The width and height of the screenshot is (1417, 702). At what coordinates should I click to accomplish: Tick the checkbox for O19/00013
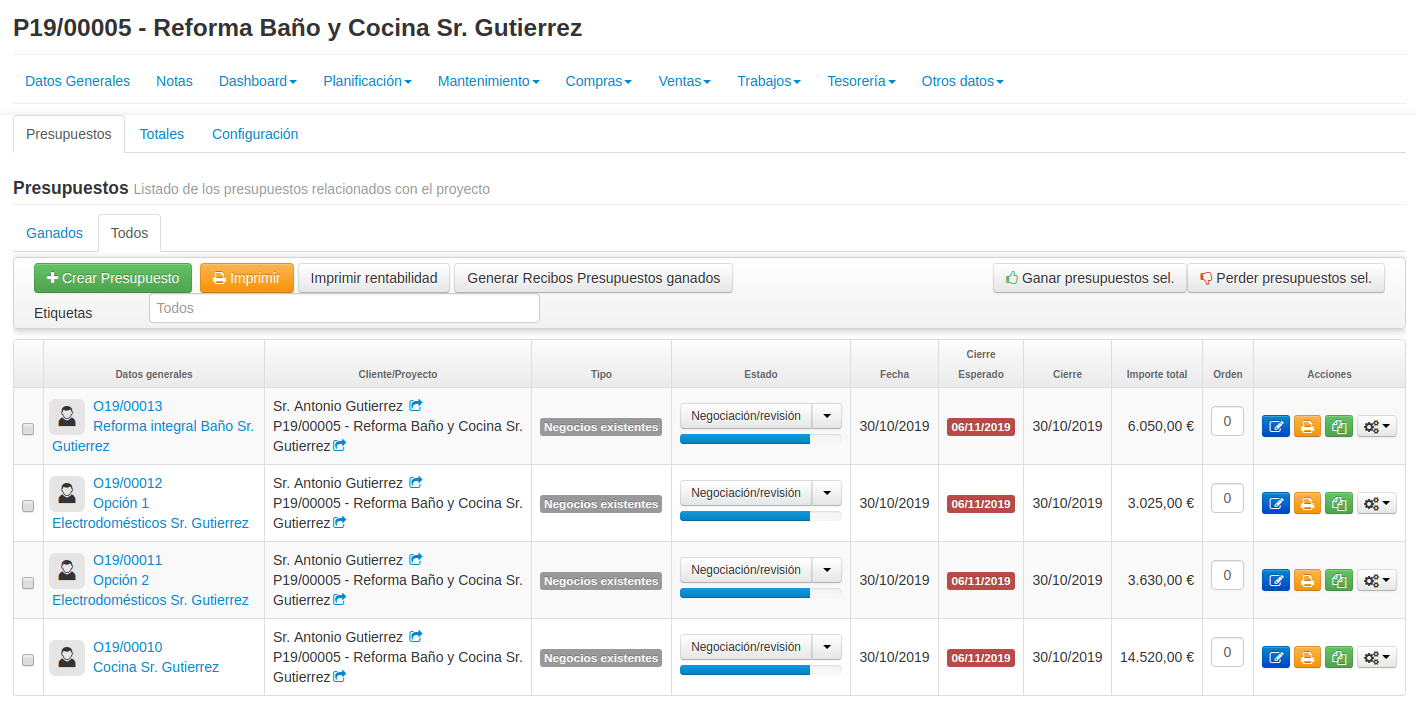pyautogui.click(x=28, y=429)
